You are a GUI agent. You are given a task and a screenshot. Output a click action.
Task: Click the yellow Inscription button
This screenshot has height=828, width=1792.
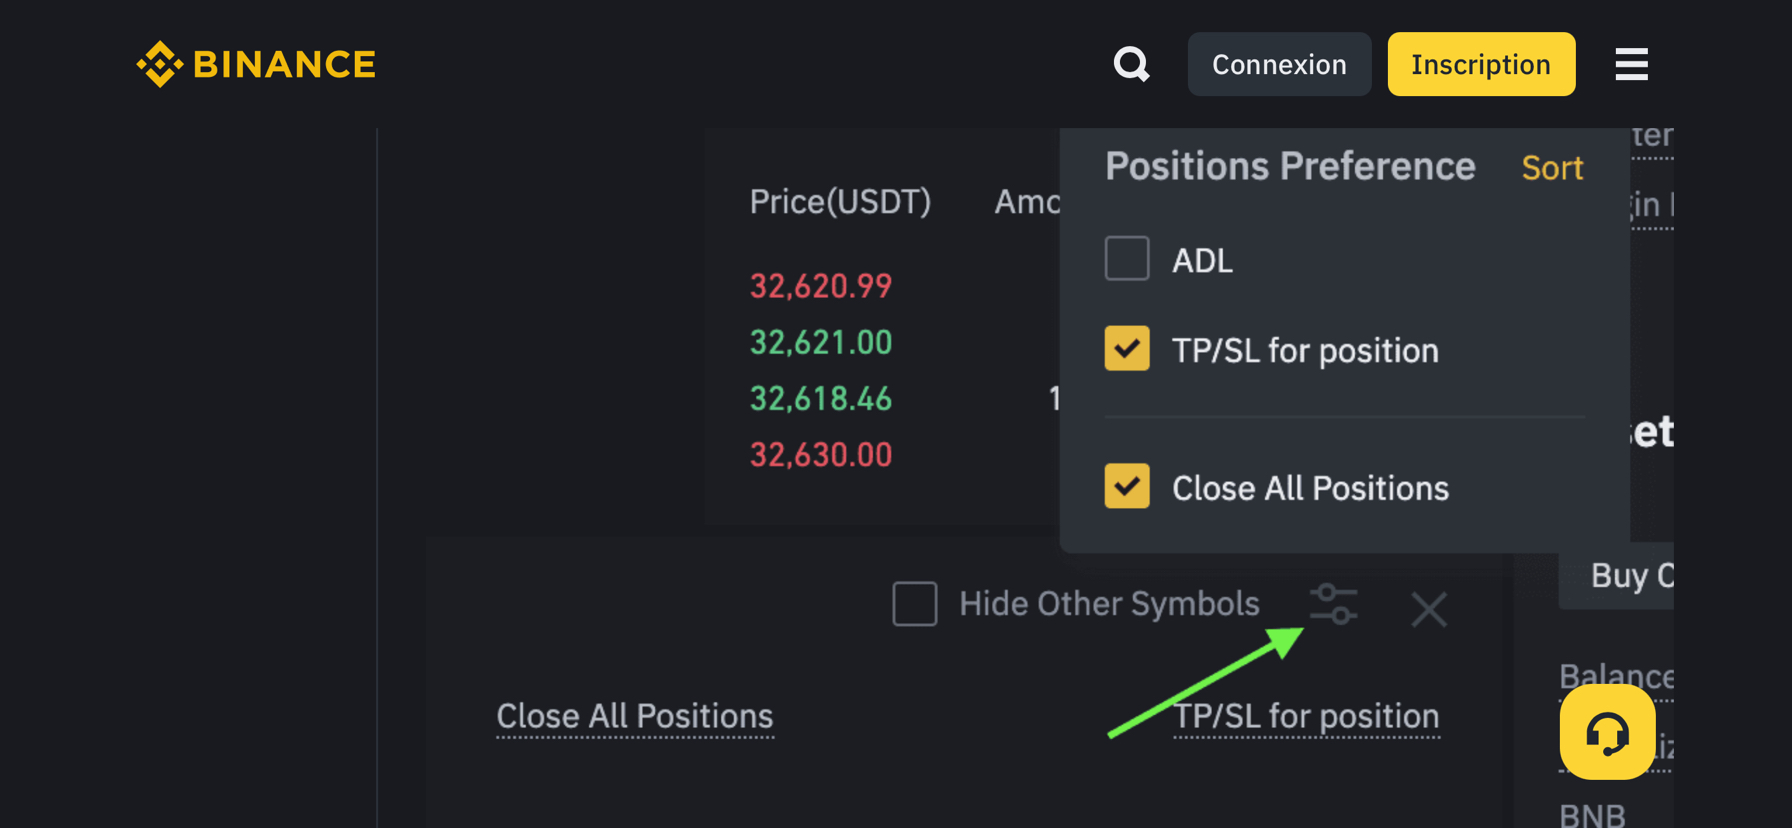click(x=1481, y=64)
